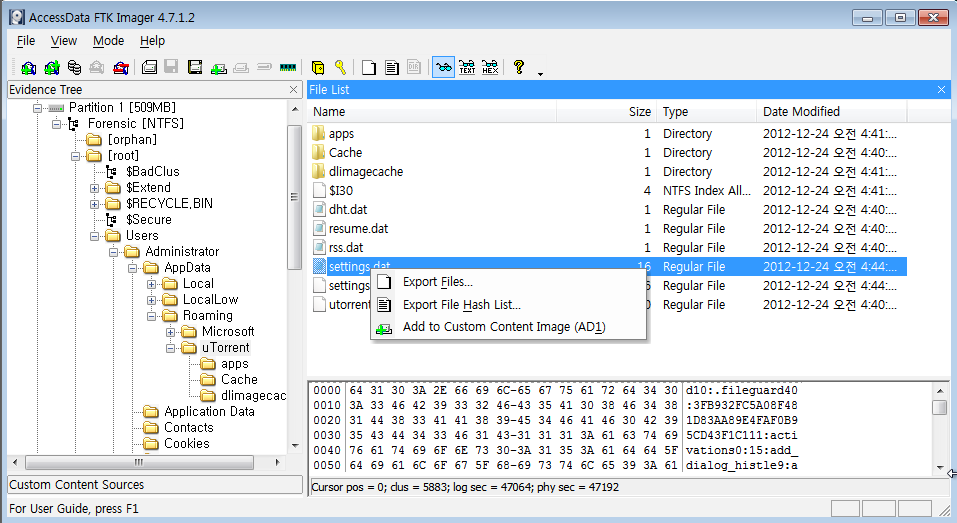This screenshot has height=523, width=957.
Task: Collapse the Users folder node
Action: (x=94, y=236)
